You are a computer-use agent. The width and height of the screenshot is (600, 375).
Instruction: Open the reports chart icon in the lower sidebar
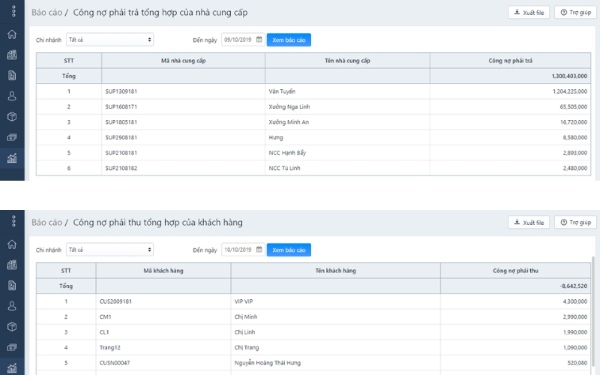click(x=12, y=368)
